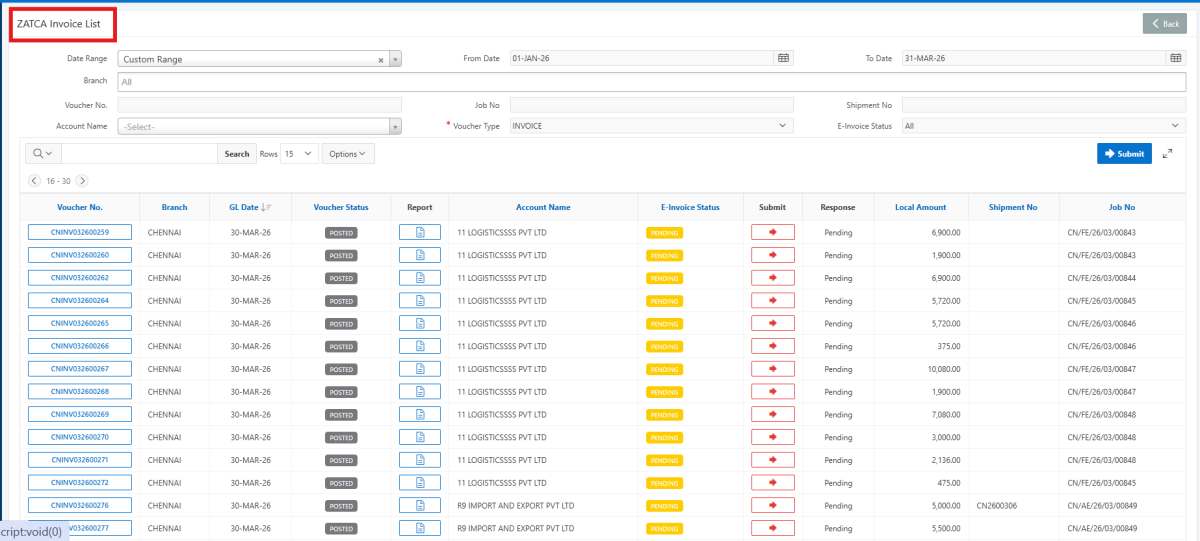
Task: Open report icon for voucher CNINV032600268
Action: pos(420,391)
